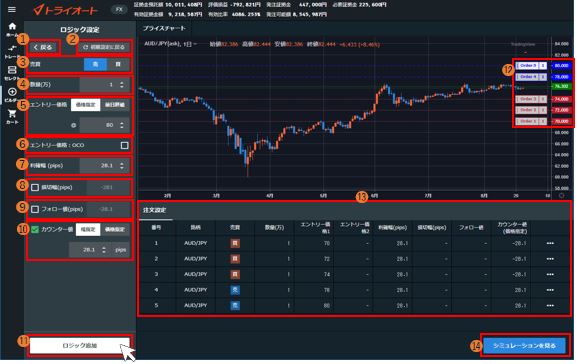
Task: Select the Order Settings tab
Action: click(155, 210)
